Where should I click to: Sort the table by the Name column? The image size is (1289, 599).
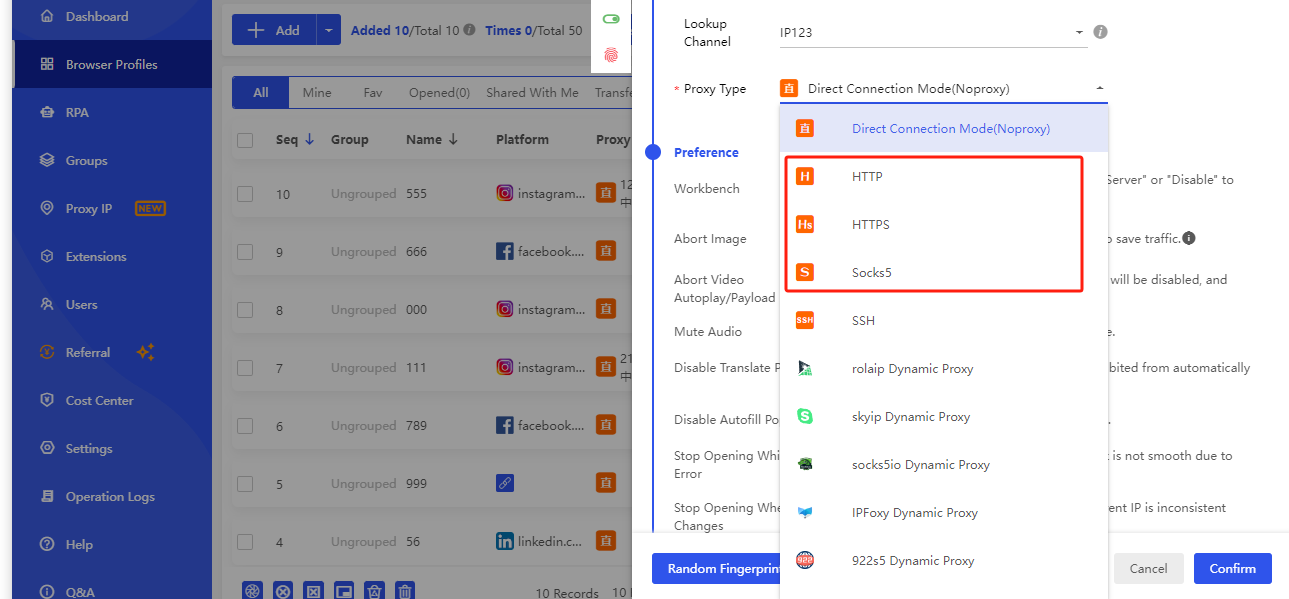click(432, 140)
